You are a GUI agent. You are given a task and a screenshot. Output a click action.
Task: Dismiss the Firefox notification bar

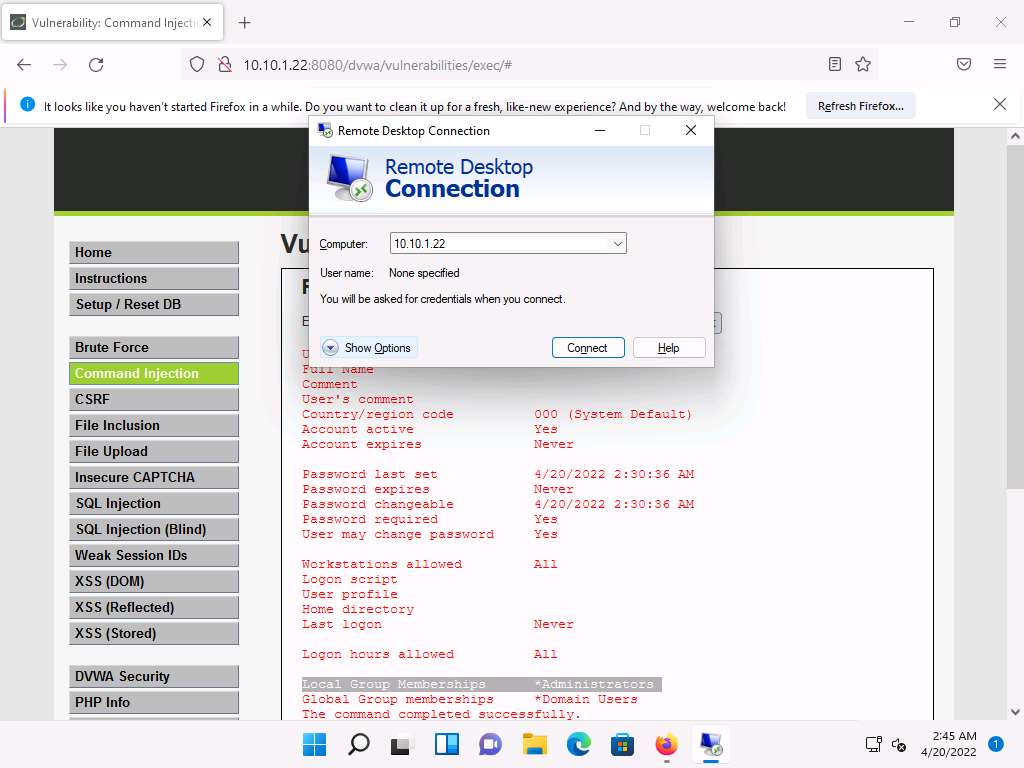999,104
